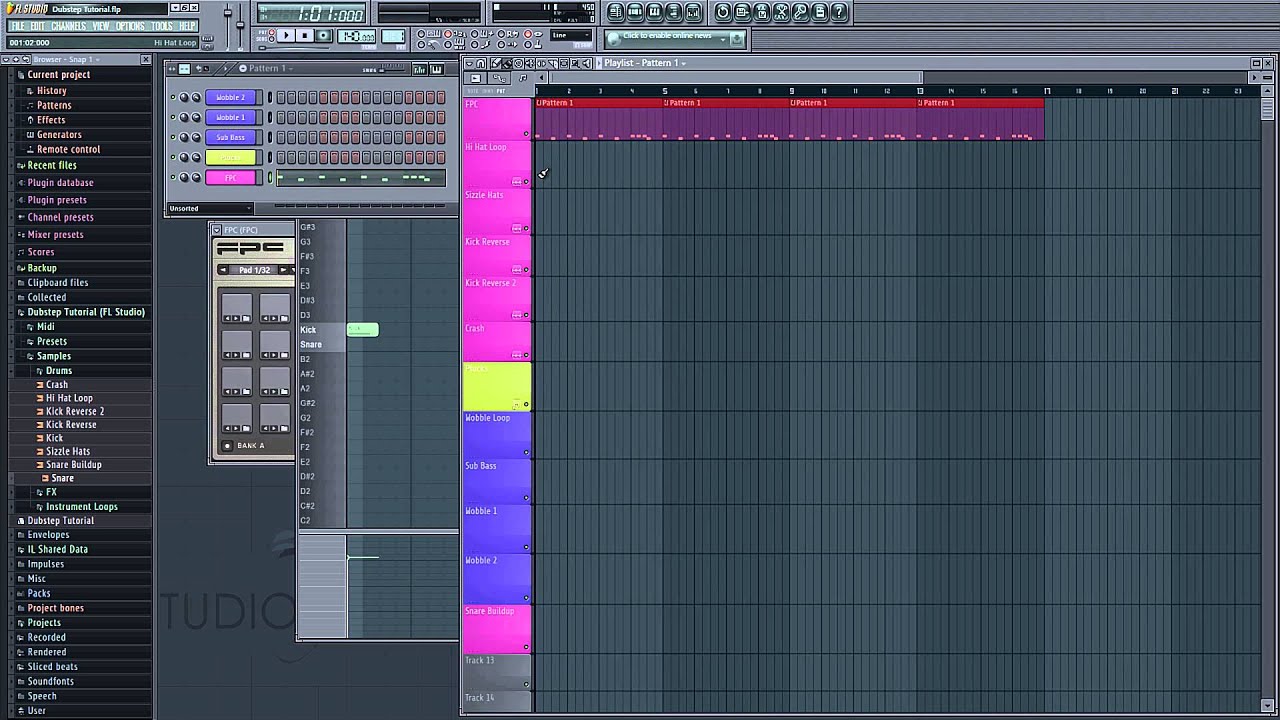This screenshot has height=720, width=1280.
Task: Toggle mute light for Sub Bass channel
Action: [x=173, y=137]
